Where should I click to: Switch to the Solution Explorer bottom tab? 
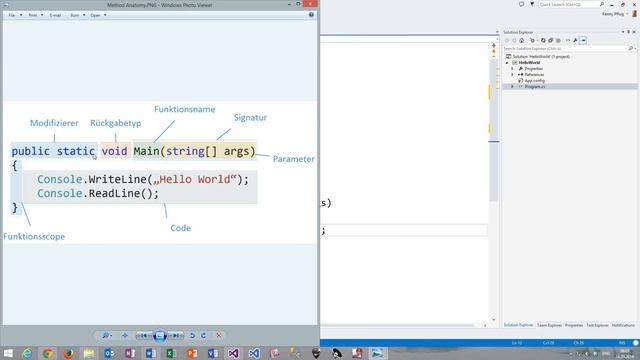(x=518, y=325)
